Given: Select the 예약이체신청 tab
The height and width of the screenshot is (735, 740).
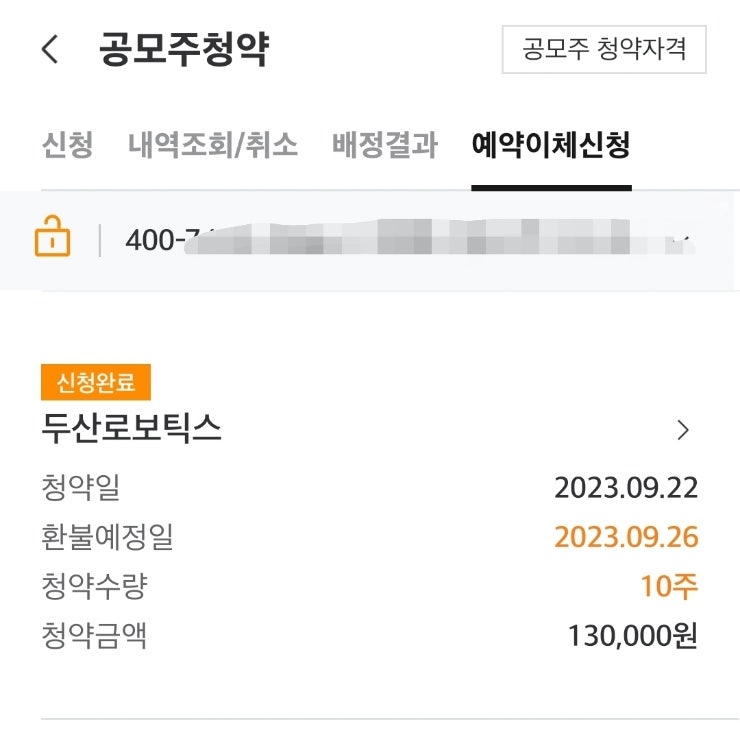Looking at the screenshot, I should click(x=551, y=146).
